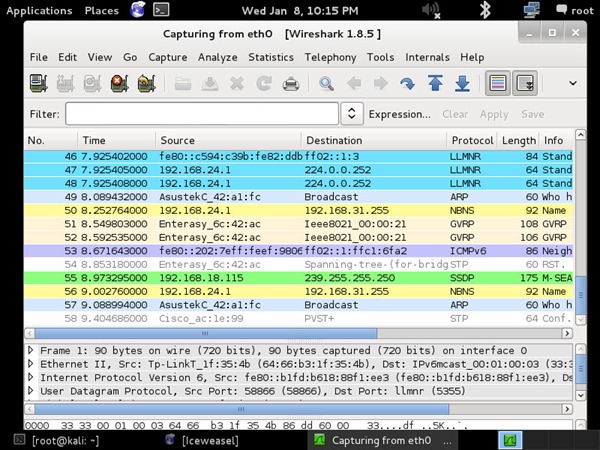Open the Edit menu

[67, 57]
